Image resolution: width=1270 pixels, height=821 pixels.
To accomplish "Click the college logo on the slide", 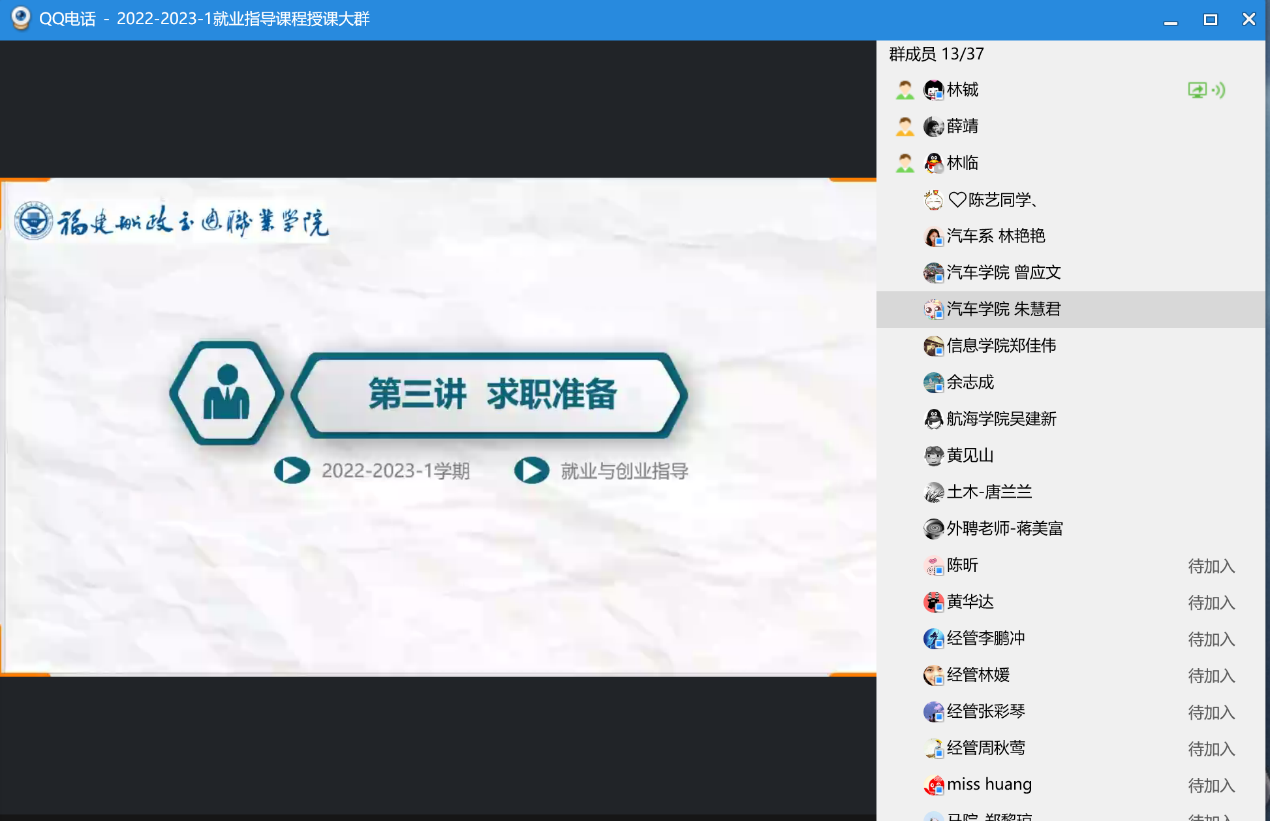I will pos(34,221).
